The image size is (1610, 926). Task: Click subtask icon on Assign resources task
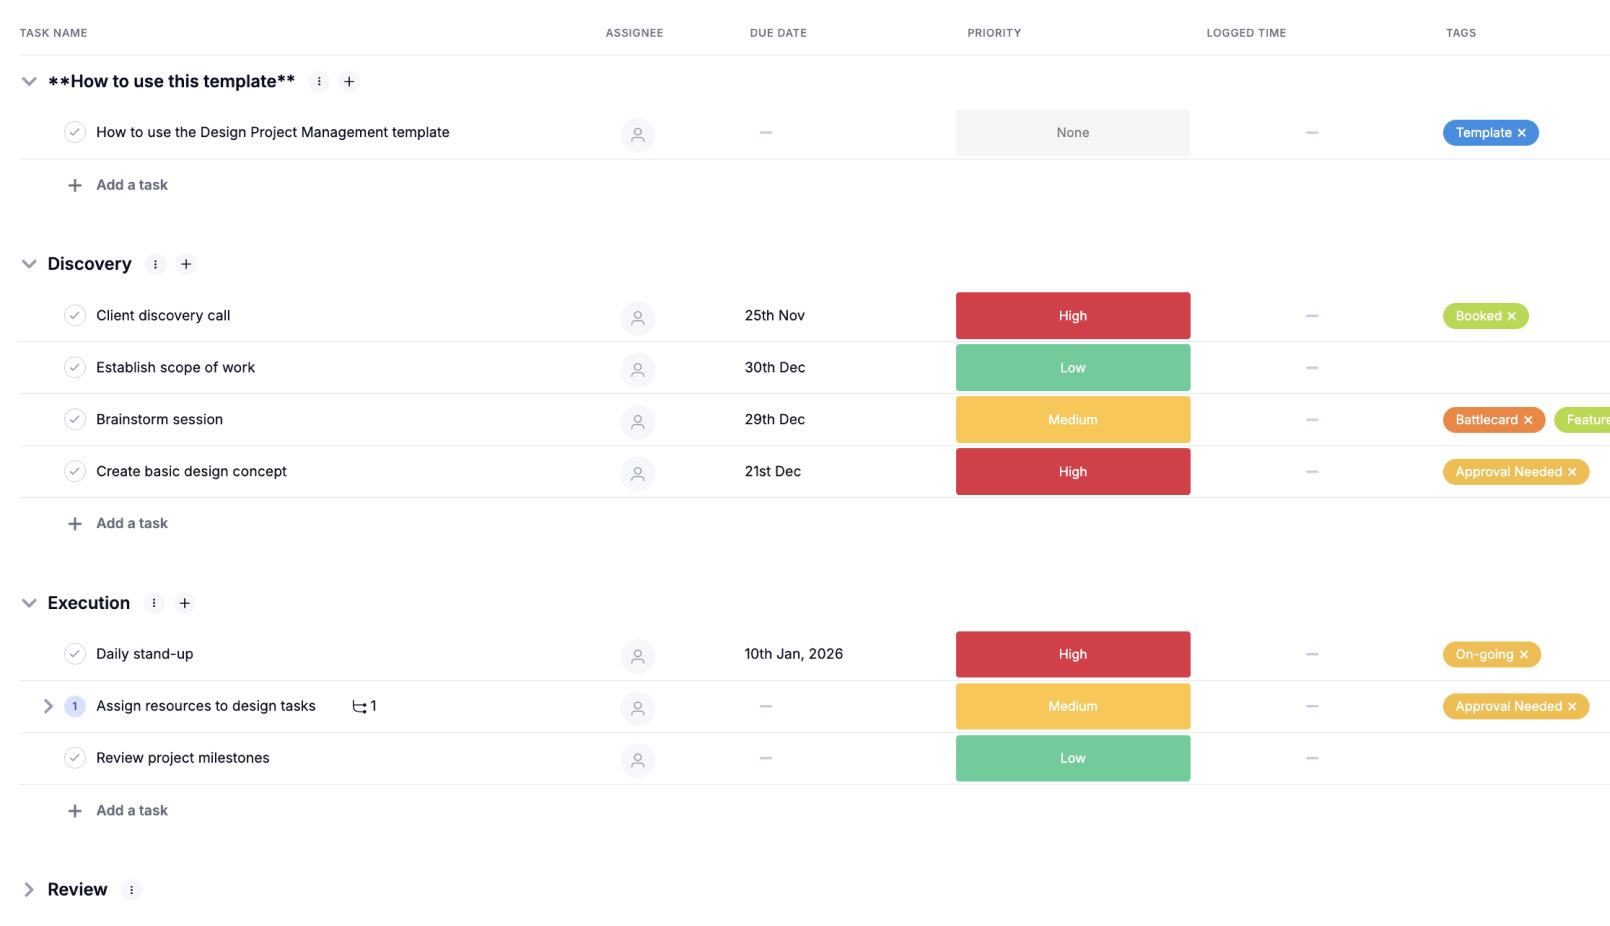point(360,707)
